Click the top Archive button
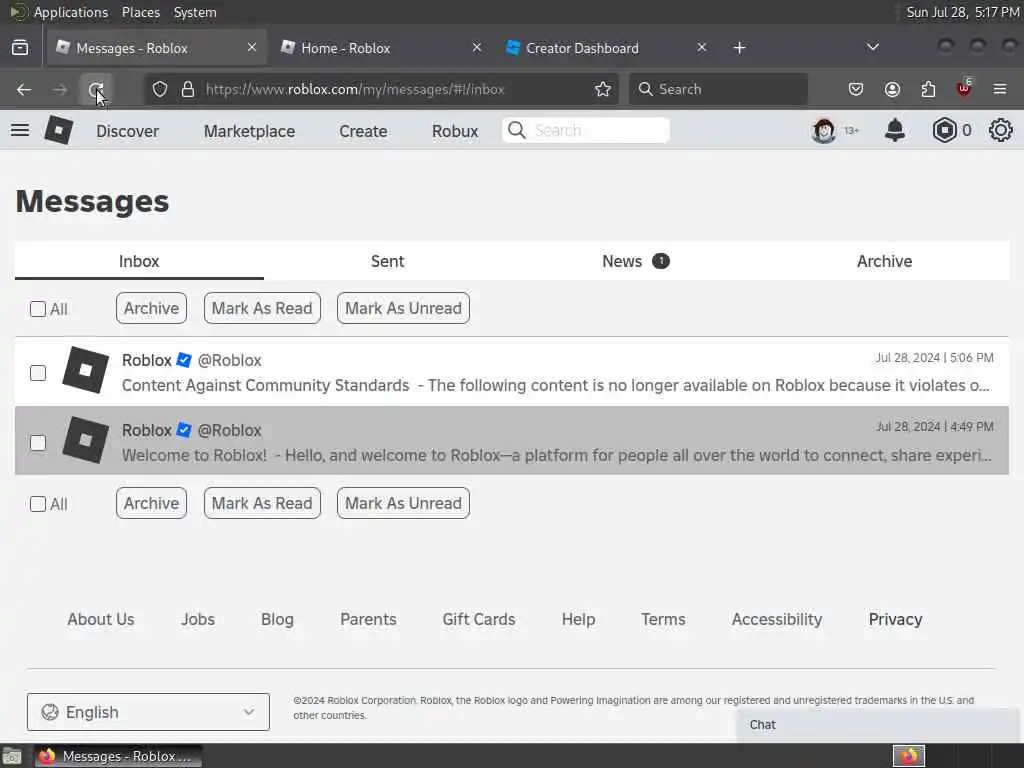1024x768 pixels. point(152,308)
